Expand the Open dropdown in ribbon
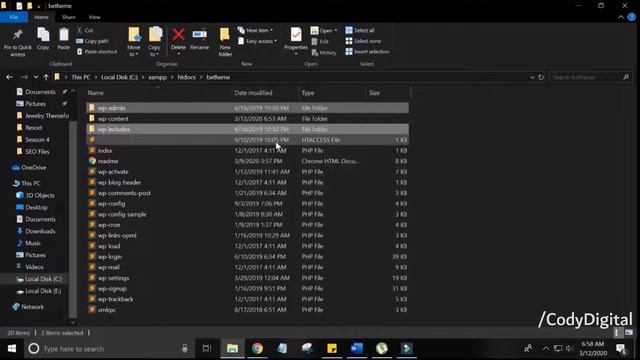This screenshot has height=360, width=640. [324, 31]
